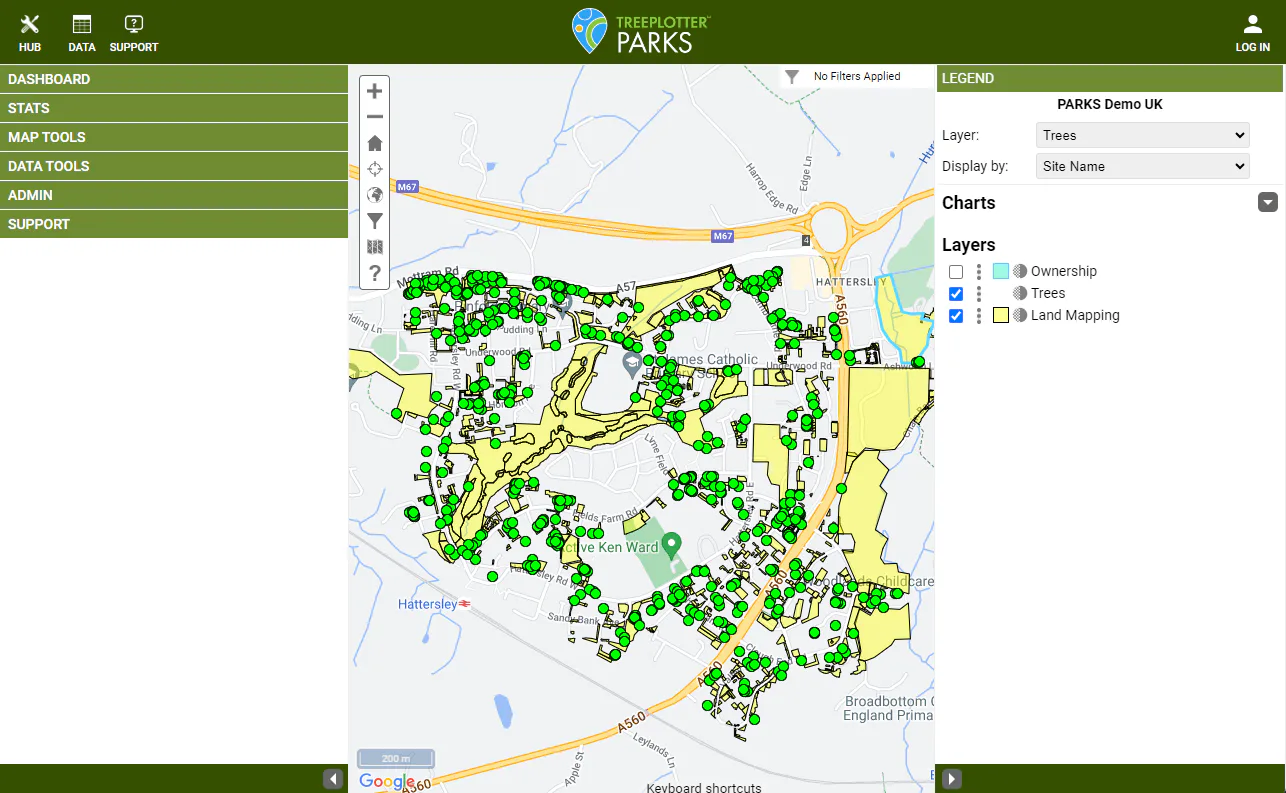This screenshot has width=1286, height=793.
Task: Collapse the legend panel with the right arrow
Action: pyautogui.click(x=951, y=778)
